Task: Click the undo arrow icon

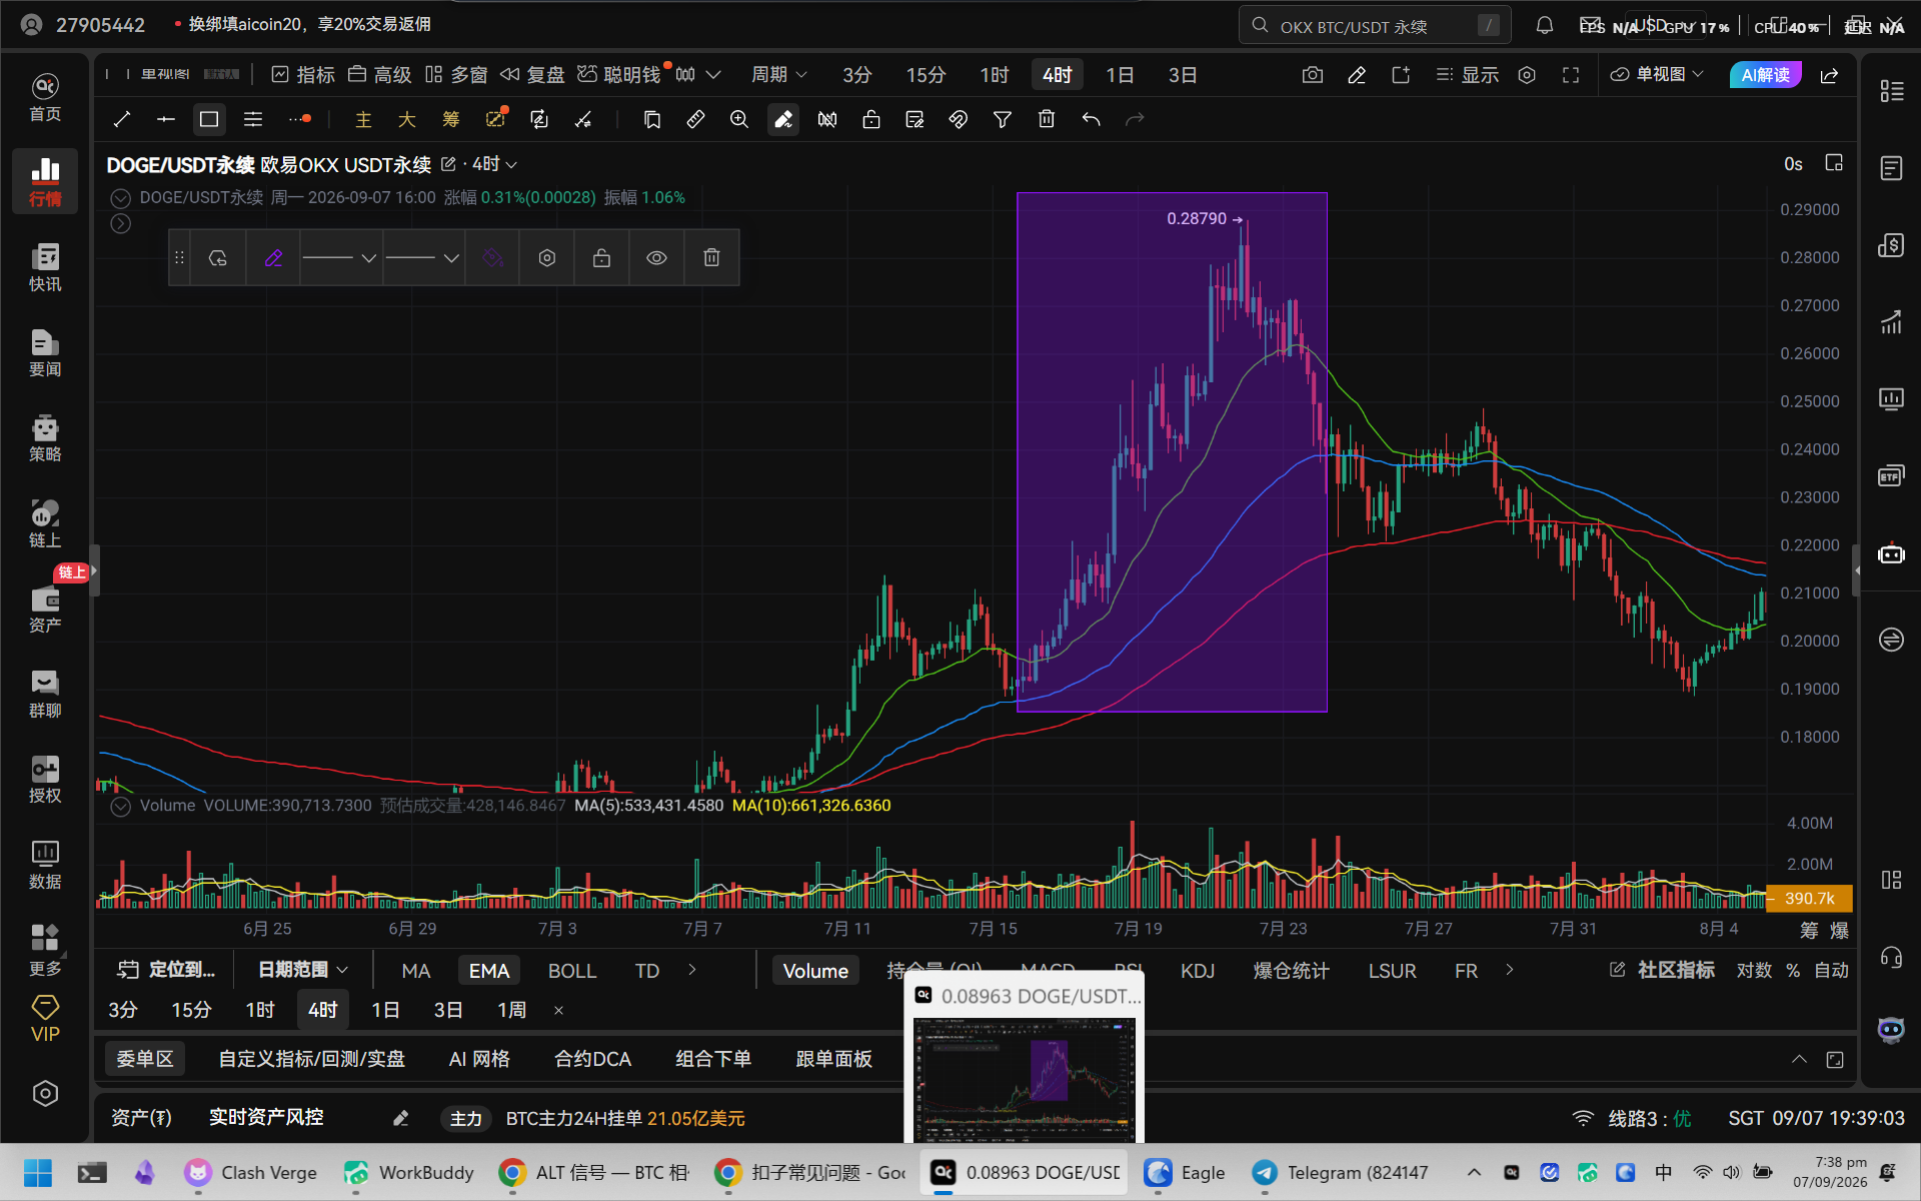Action: click(1090, 120)
